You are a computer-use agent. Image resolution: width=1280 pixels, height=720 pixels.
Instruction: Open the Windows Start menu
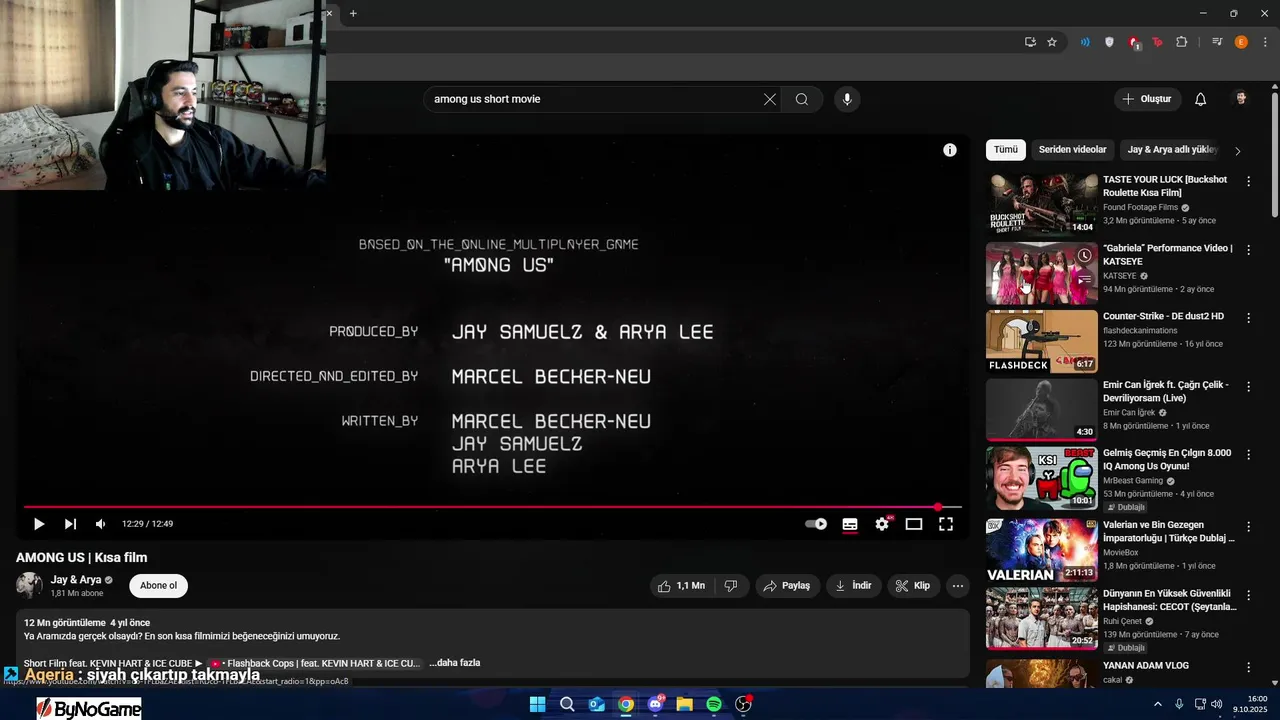click(537, 704)
